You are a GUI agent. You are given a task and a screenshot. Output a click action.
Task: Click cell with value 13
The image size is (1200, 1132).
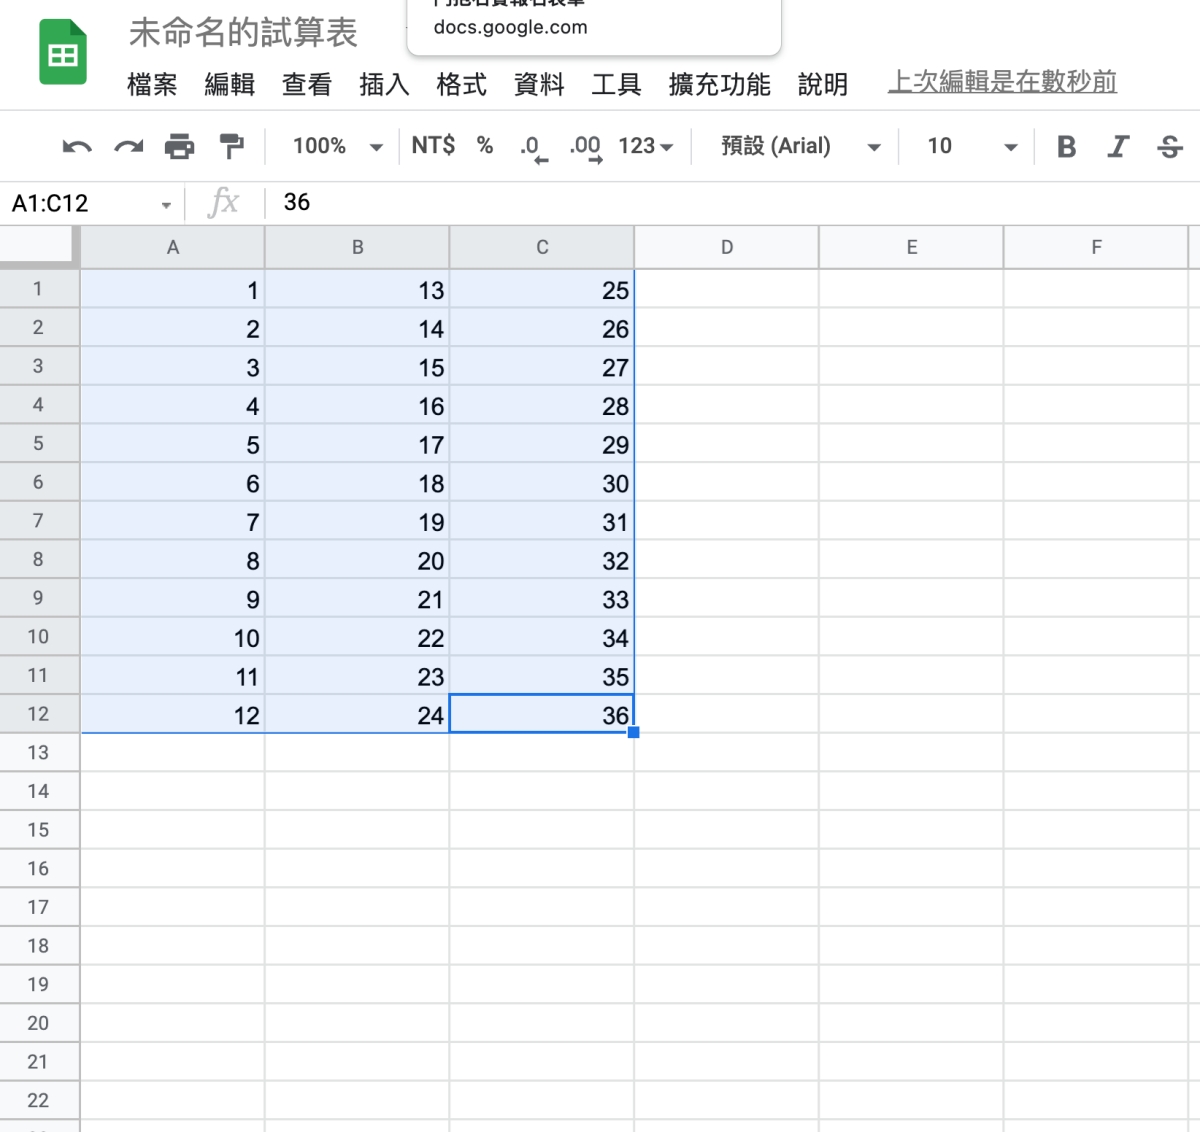(x=357, y=289)
